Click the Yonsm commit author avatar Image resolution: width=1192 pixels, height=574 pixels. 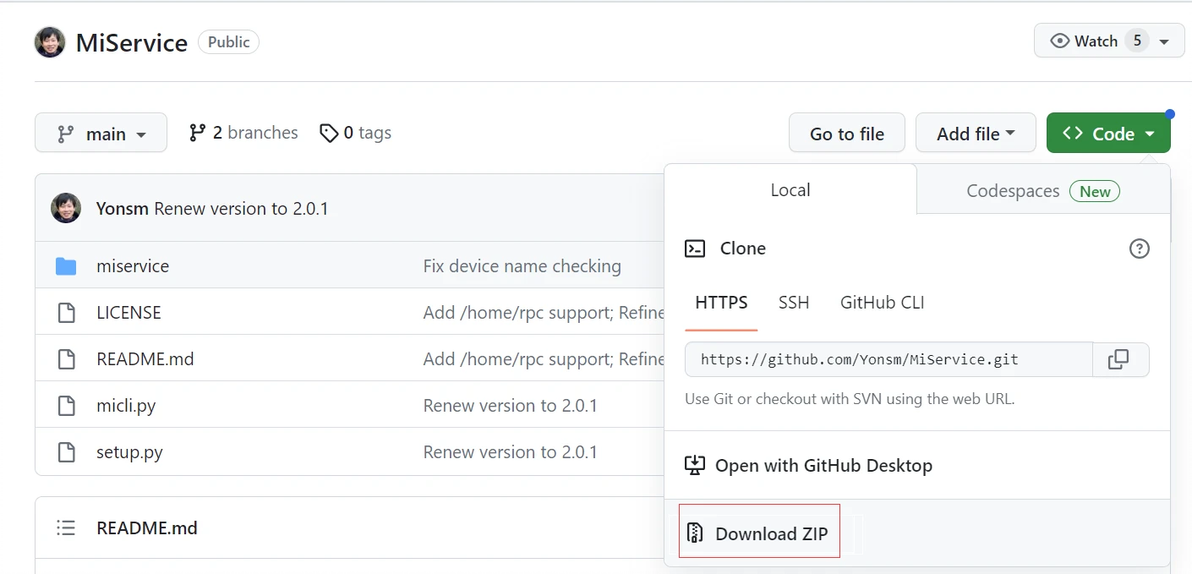tap(66, 208)
